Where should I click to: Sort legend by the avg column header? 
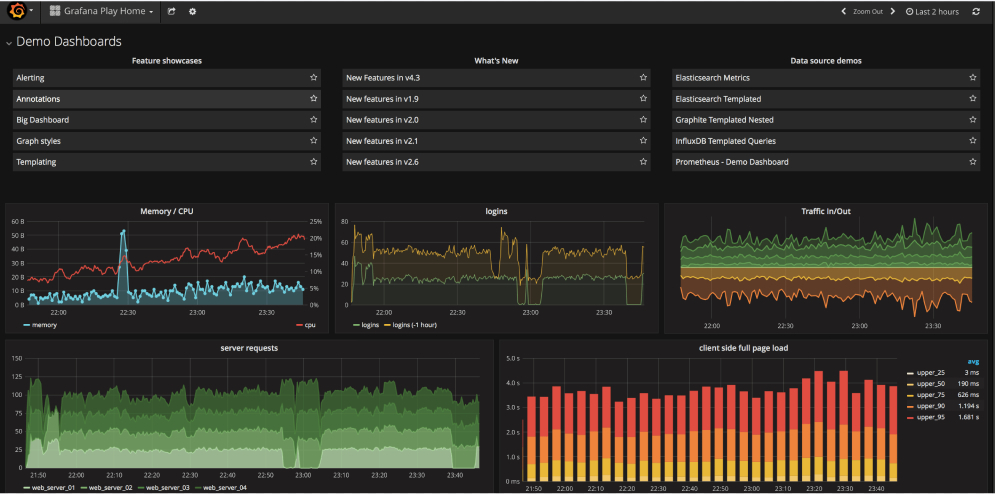click(x=972, y=361)
